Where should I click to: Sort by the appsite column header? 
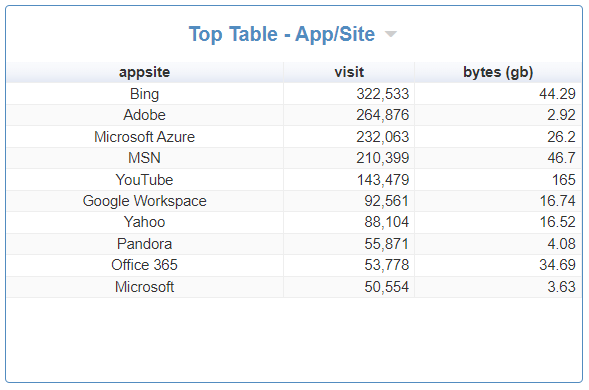(145, 72)
